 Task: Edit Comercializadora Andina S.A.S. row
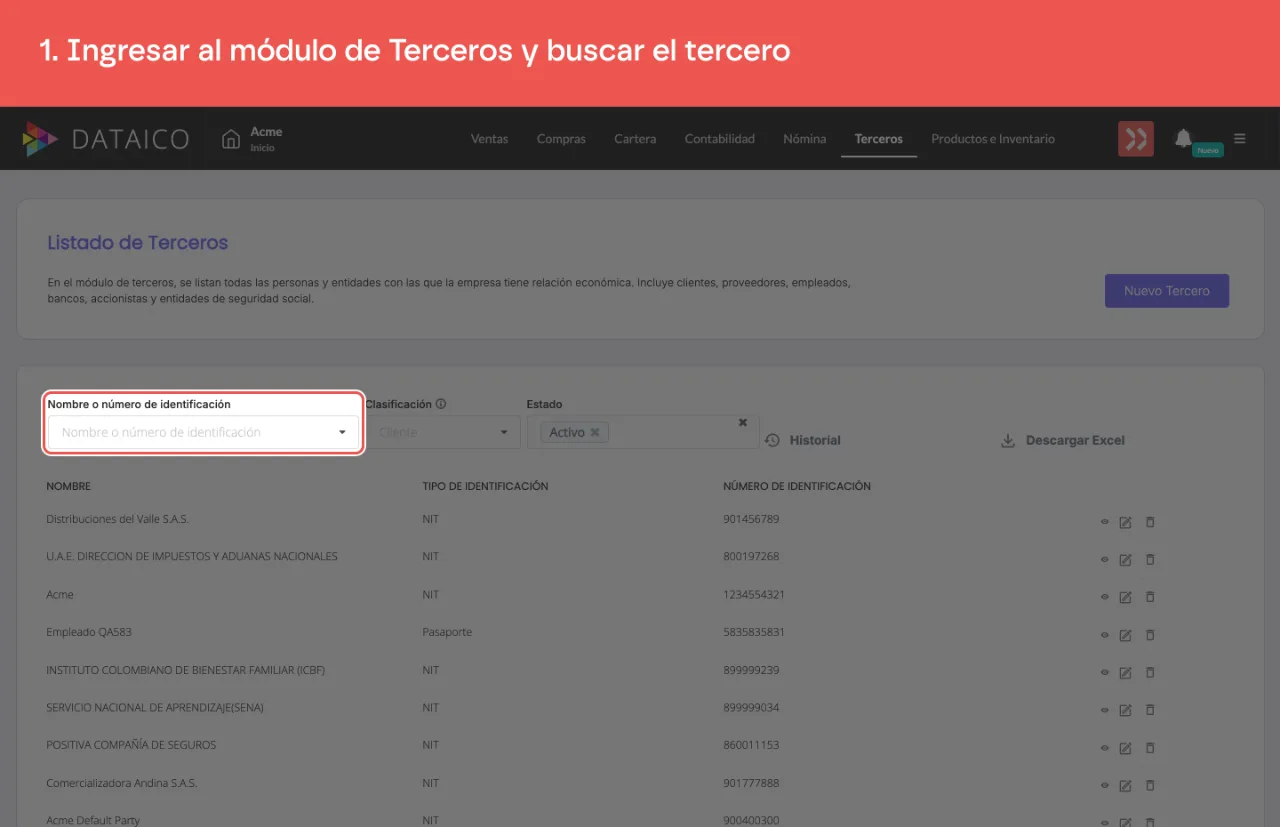pyautogui.click(x=1125, y=785)
